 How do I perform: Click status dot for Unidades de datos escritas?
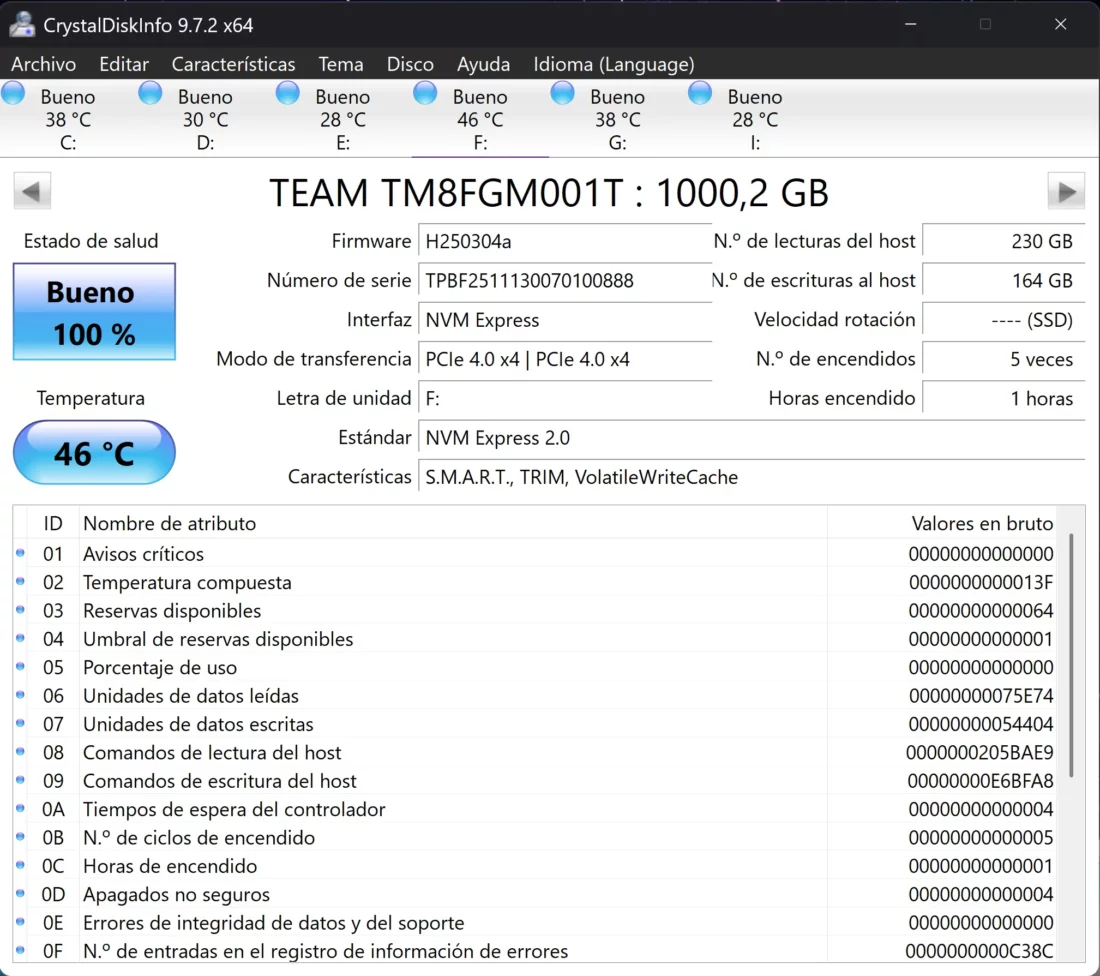[x=20, y=723]
